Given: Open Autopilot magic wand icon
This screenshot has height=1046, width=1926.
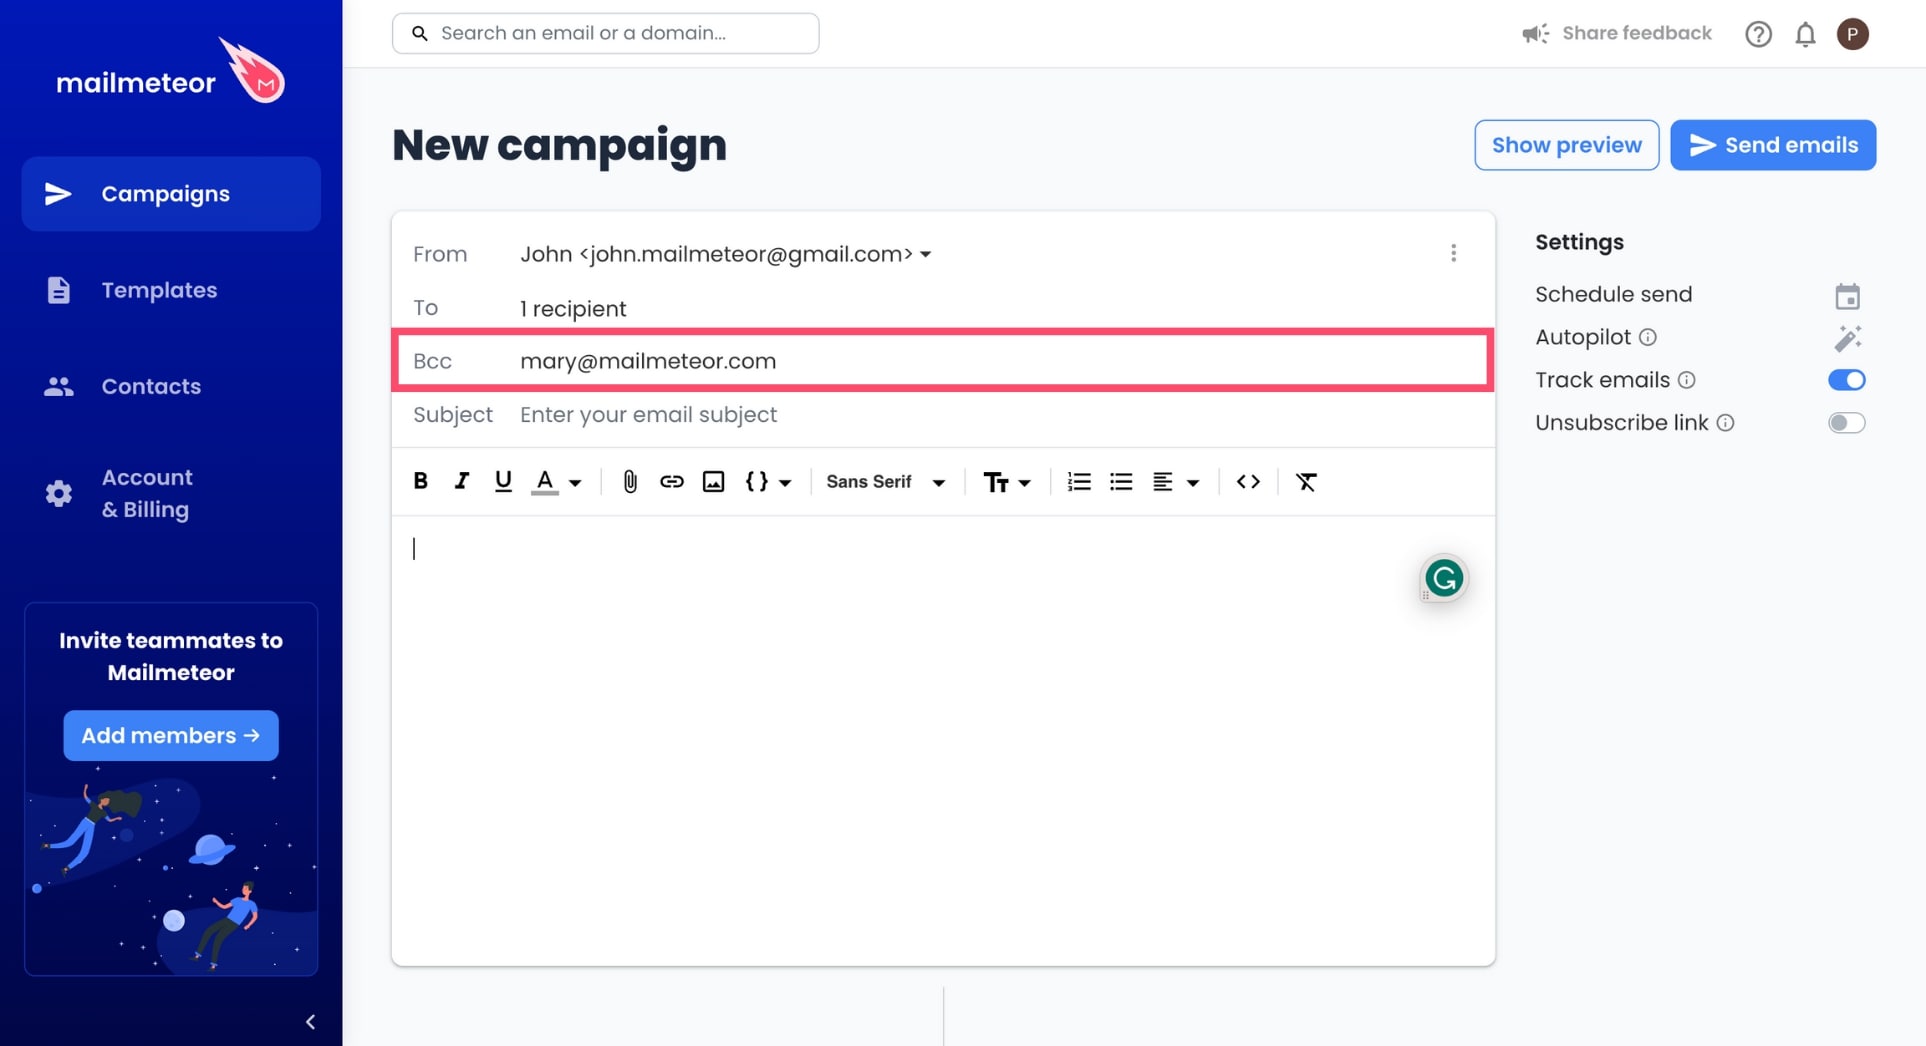Looking at the screenshot, I should pos(1847,338).
